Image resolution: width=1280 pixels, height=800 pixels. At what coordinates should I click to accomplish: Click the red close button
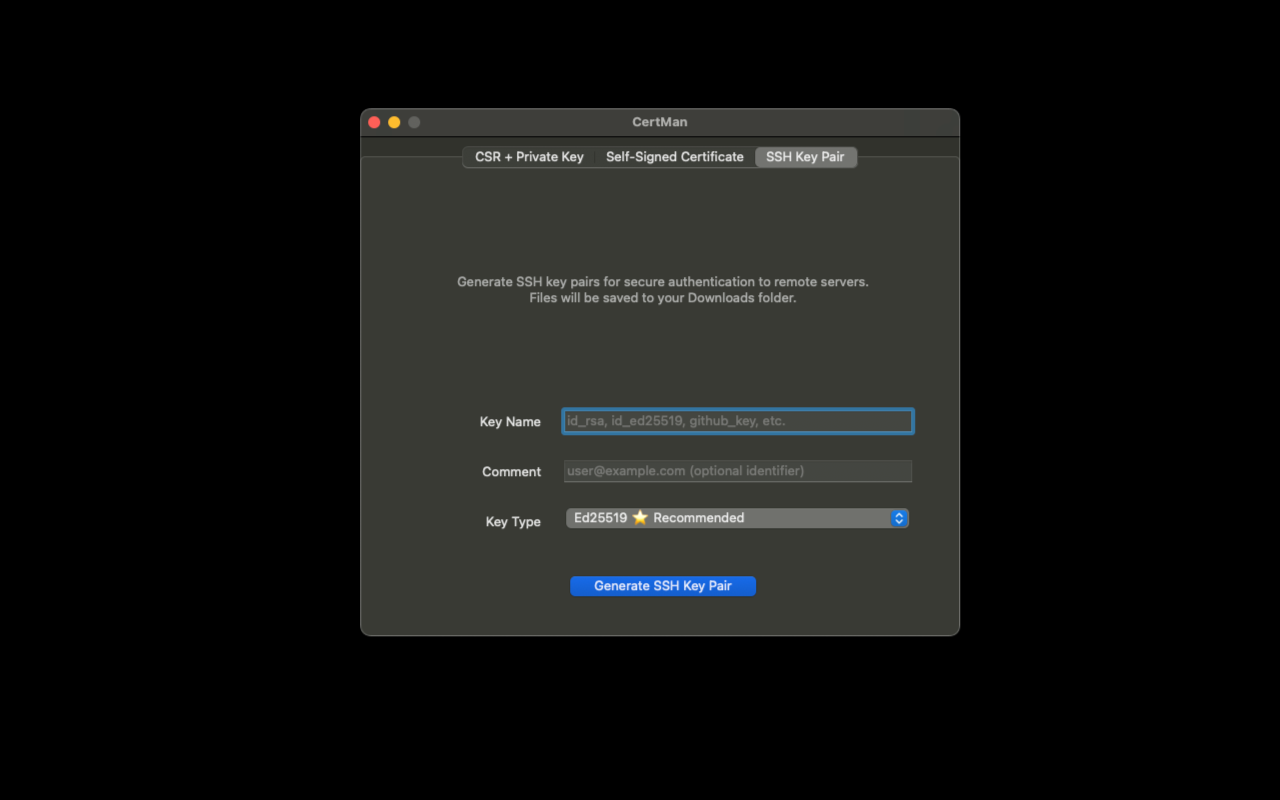click(373, 121)
